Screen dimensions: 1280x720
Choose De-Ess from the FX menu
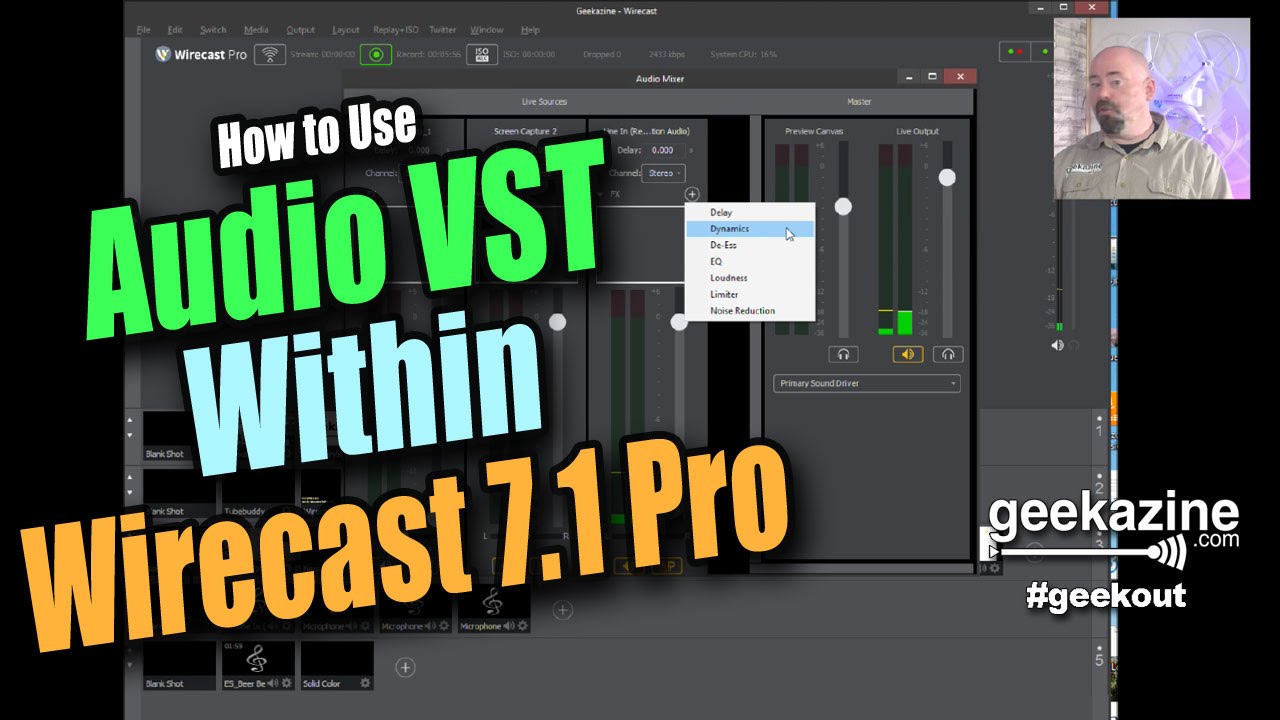pyautogui.click(x=749, y=245)
